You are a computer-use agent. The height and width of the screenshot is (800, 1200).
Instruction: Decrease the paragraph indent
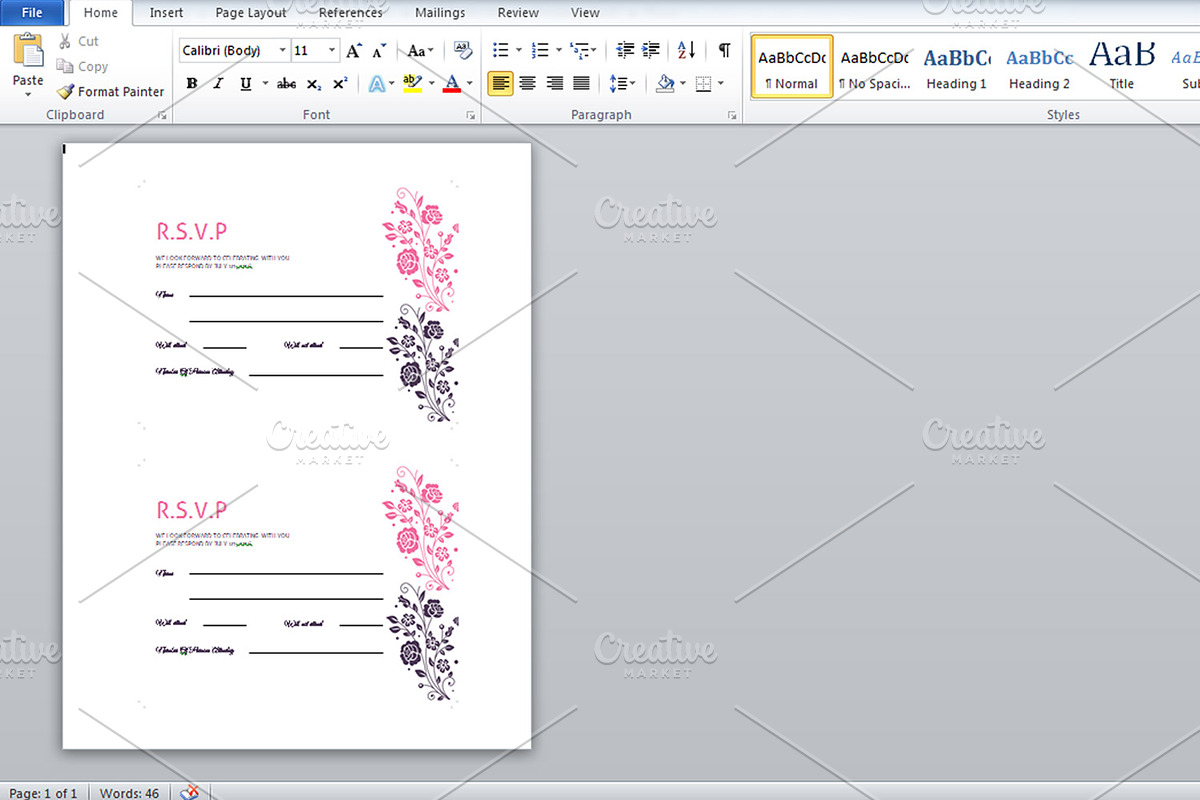(x=625, y=50)
